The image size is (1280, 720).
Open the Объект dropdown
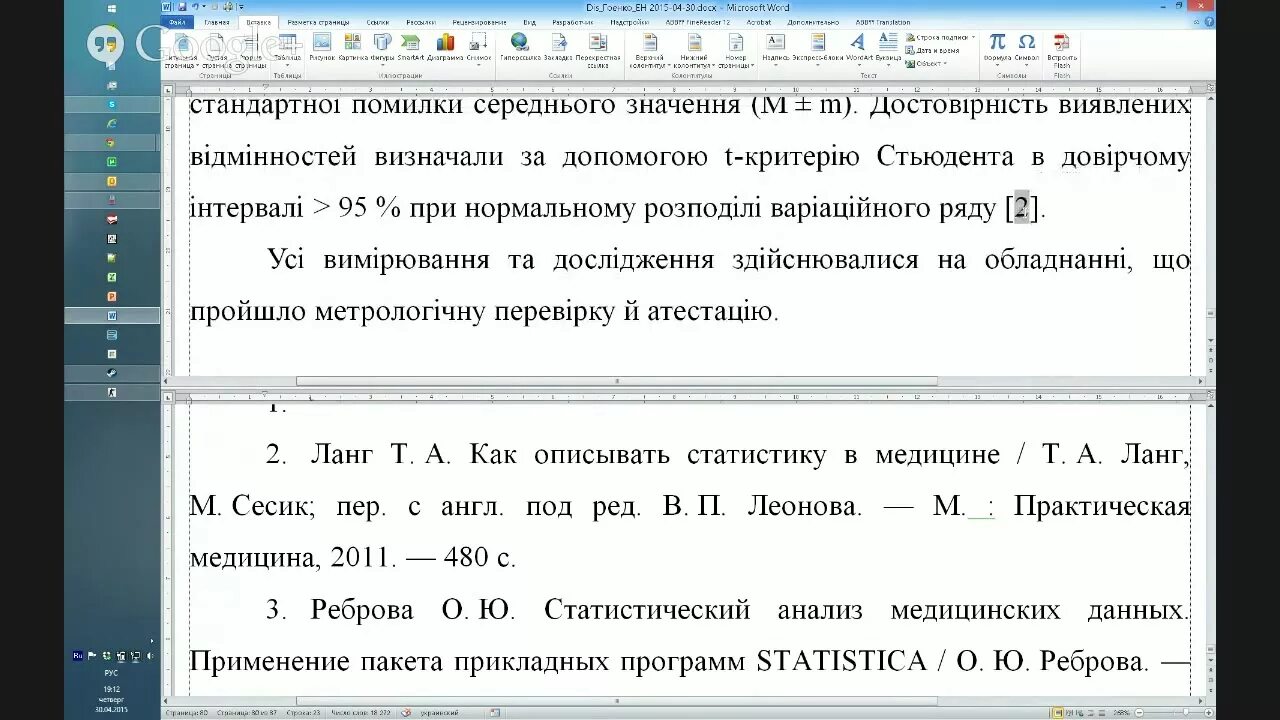(x=927, y=64)
